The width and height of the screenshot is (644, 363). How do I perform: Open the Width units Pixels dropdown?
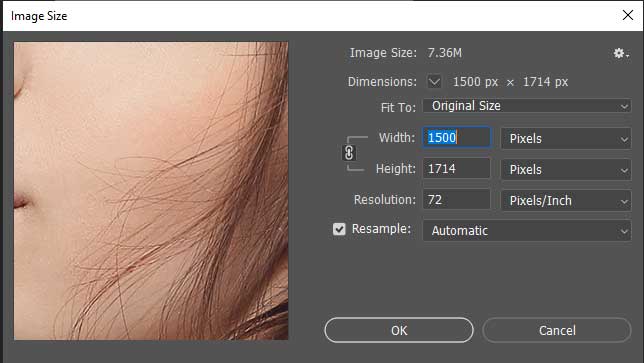tap(566, 139)
